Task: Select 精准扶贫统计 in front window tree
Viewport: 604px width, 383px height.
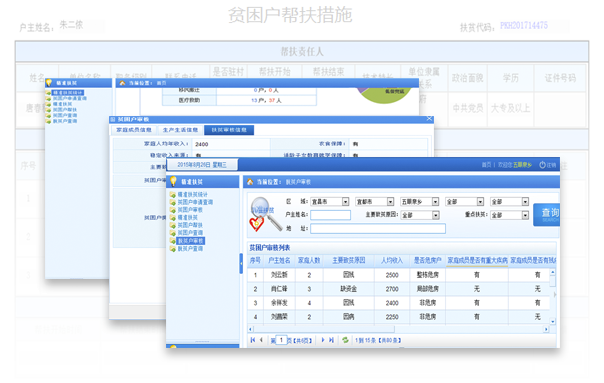Action: (x=193, y=195)
